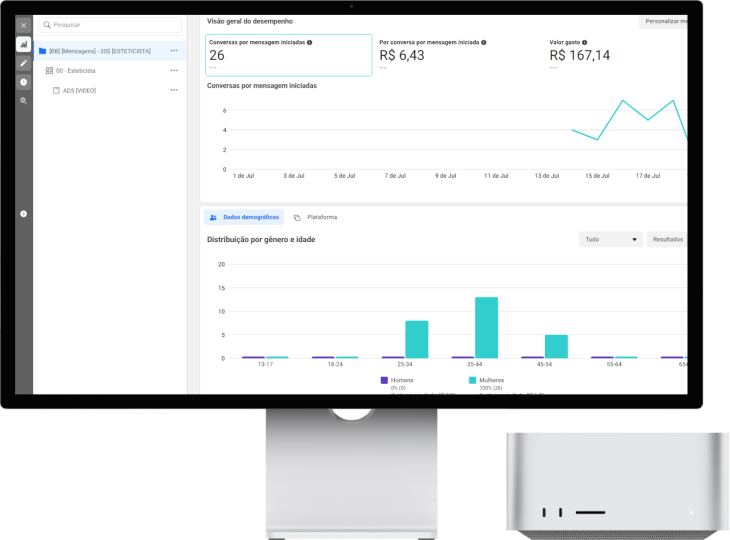730x540 pixels.
Task: Switch to the Plataforma tab
Action: pyautogui.click(x=315, y=217)
